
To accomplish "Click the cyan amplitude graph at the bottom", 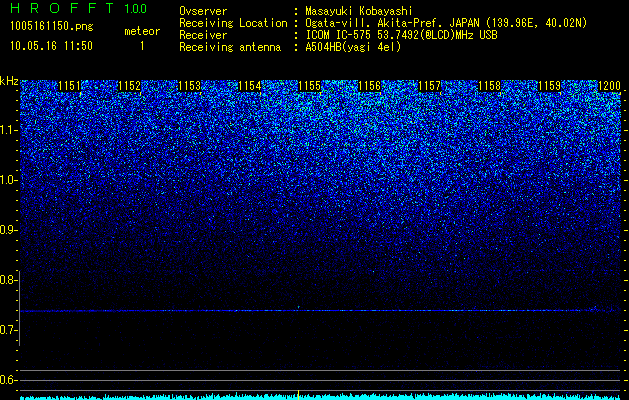I will 320,396.
